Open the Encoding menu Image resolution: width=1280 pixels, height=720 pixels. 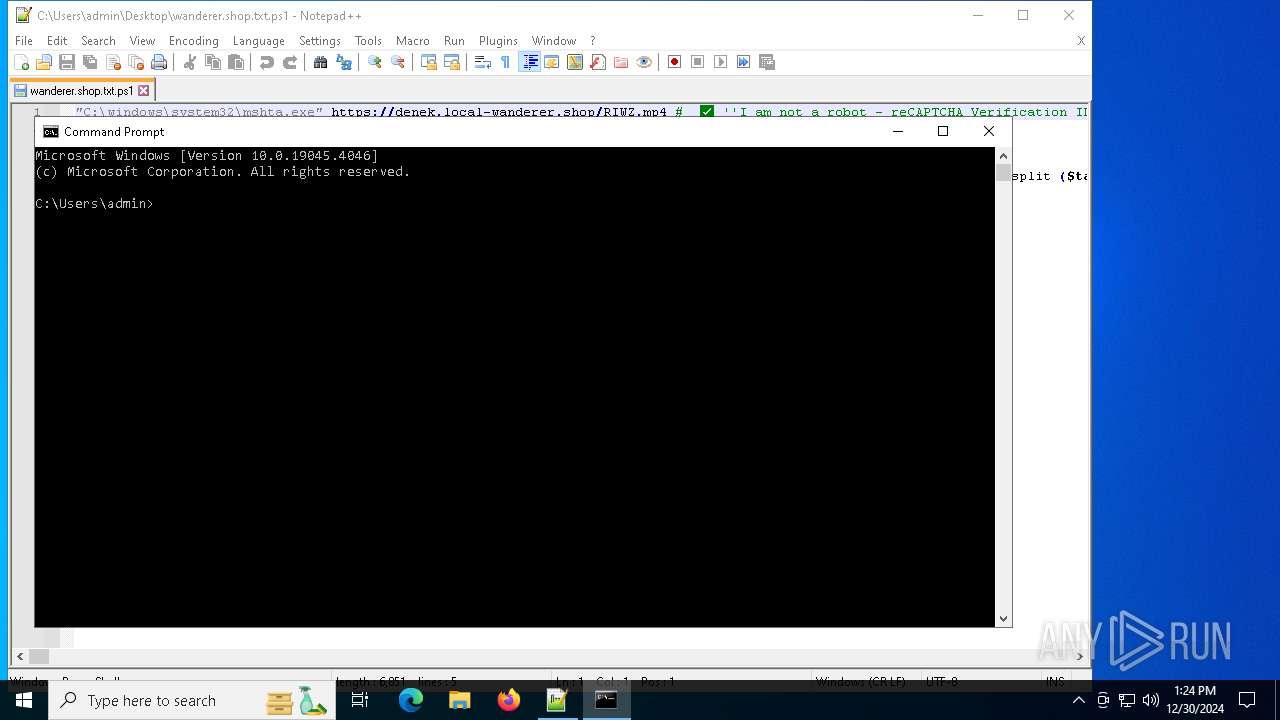click(193, 41)
